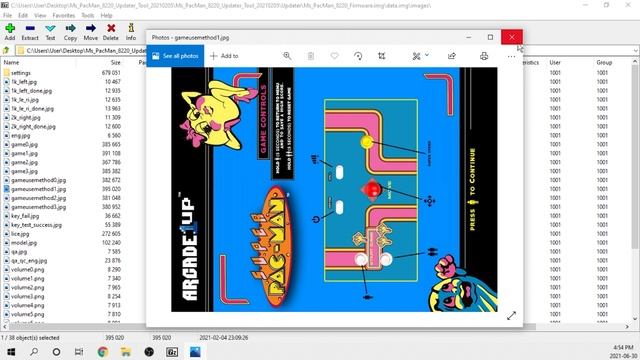Delete the photo with trash icon

pos(311,56)
